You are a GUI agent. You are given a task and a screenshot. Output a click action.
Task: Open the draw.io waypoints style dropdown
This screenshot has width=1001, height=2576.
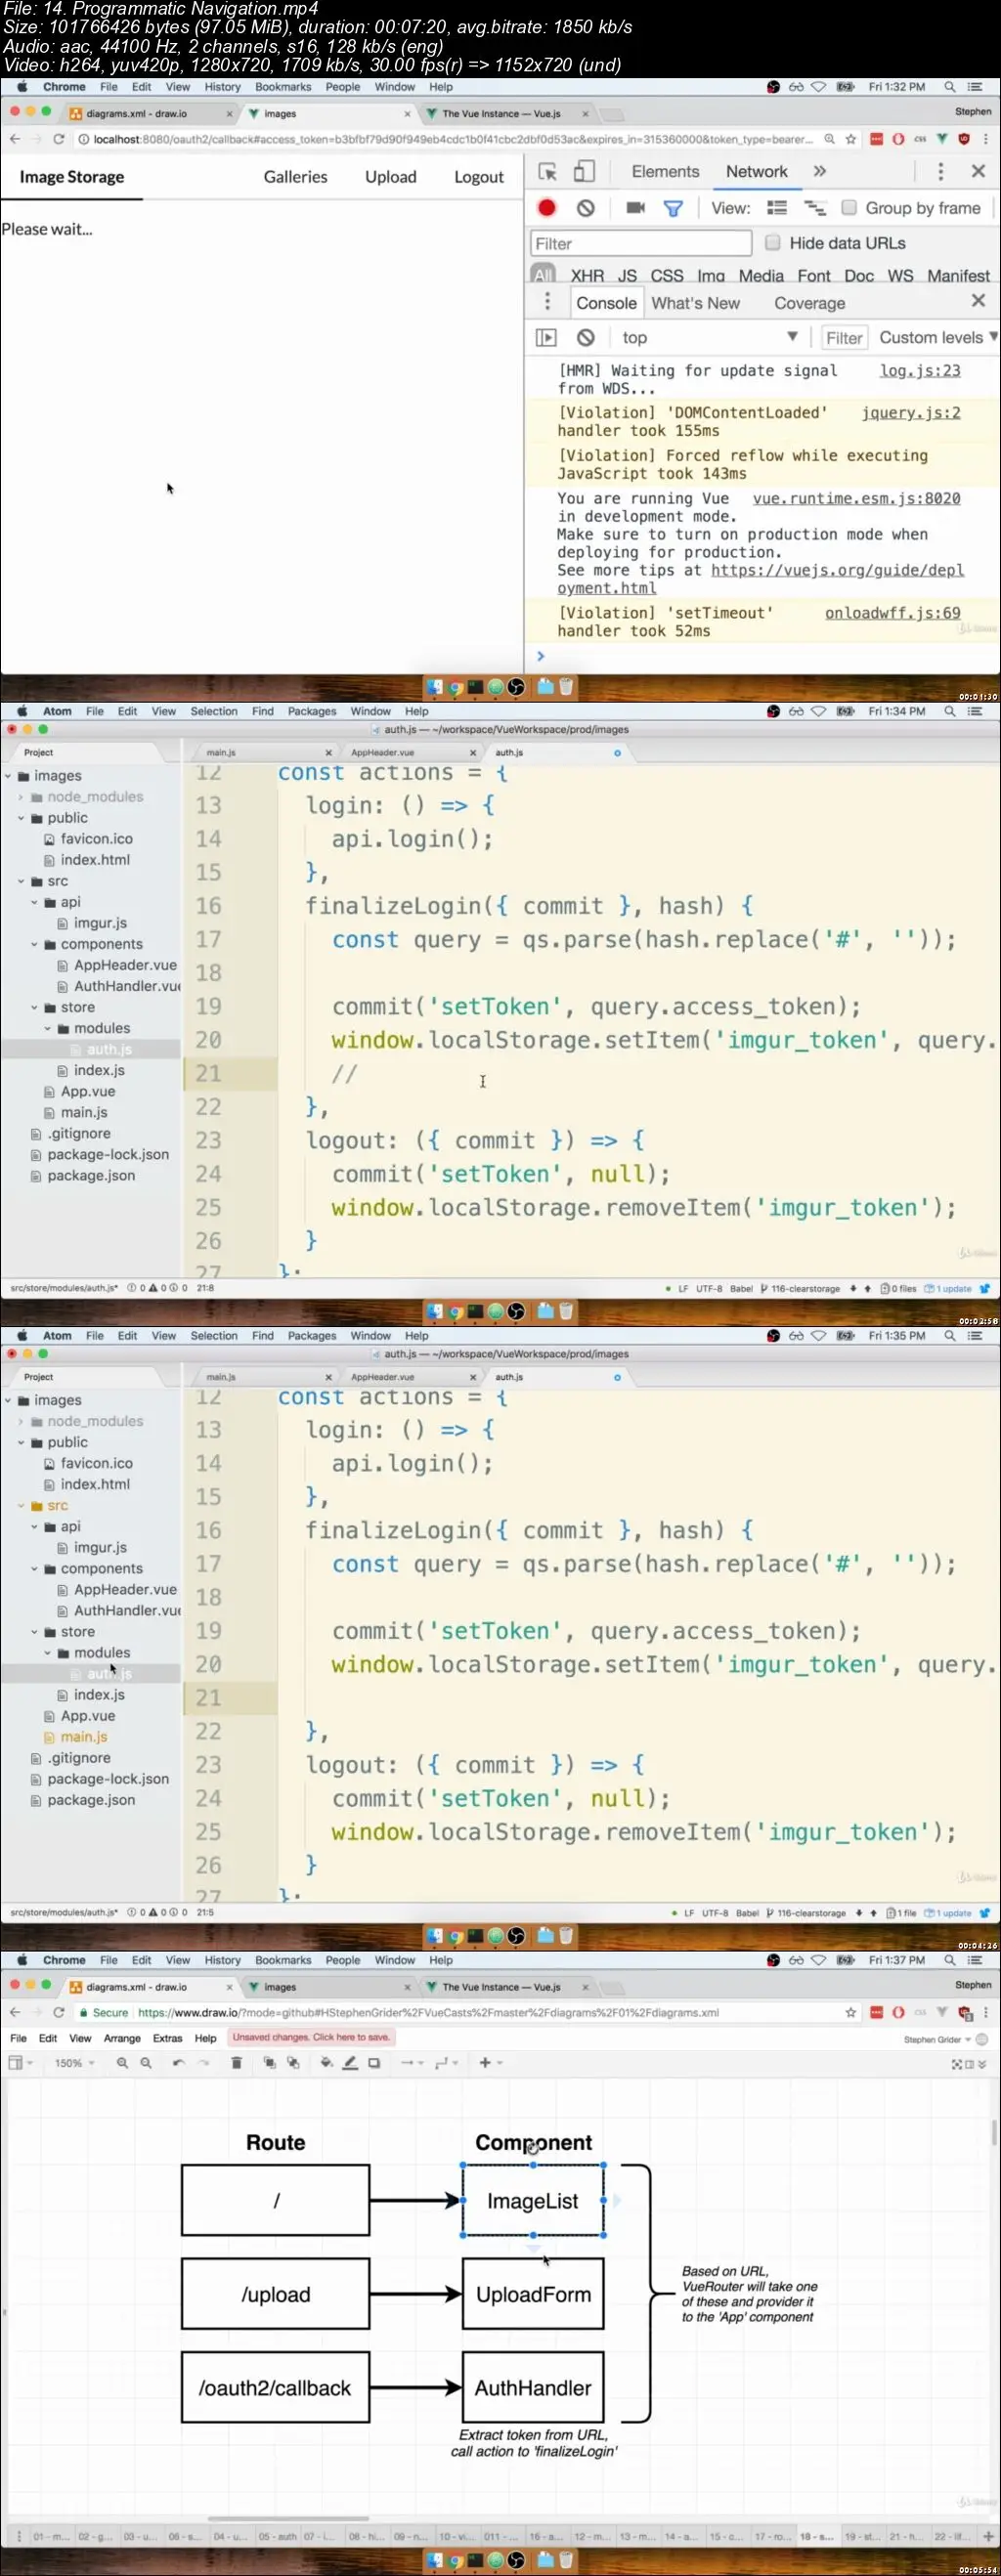(x=446, y=2063)
